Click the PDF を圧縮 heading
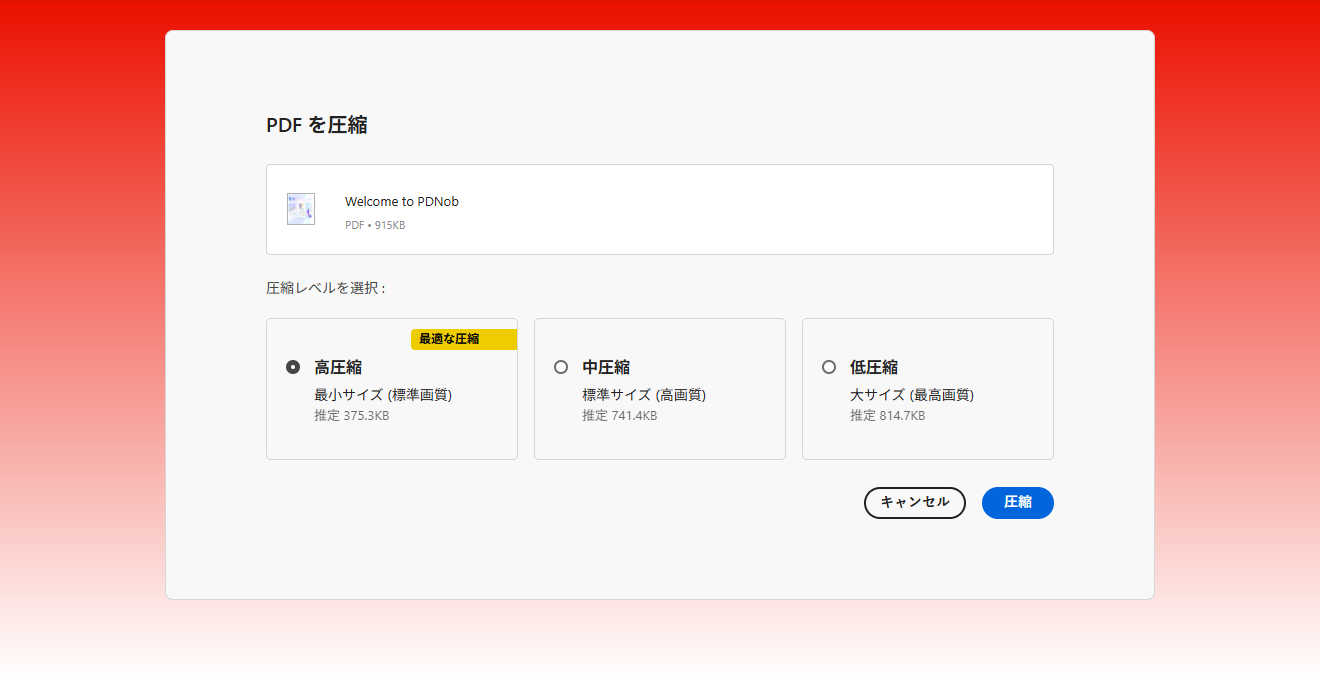This screenshot has height=680, width=1320. (317, 125)
